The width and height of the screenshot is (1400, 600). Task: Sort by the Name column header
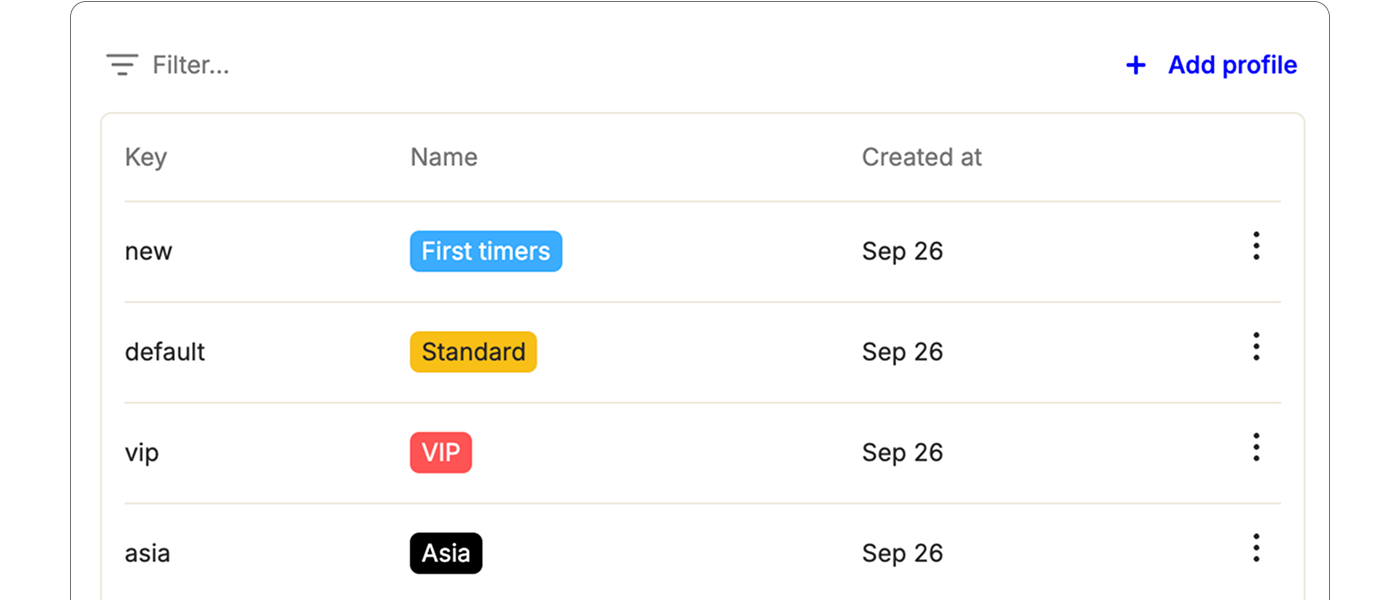tap(444, 157)
